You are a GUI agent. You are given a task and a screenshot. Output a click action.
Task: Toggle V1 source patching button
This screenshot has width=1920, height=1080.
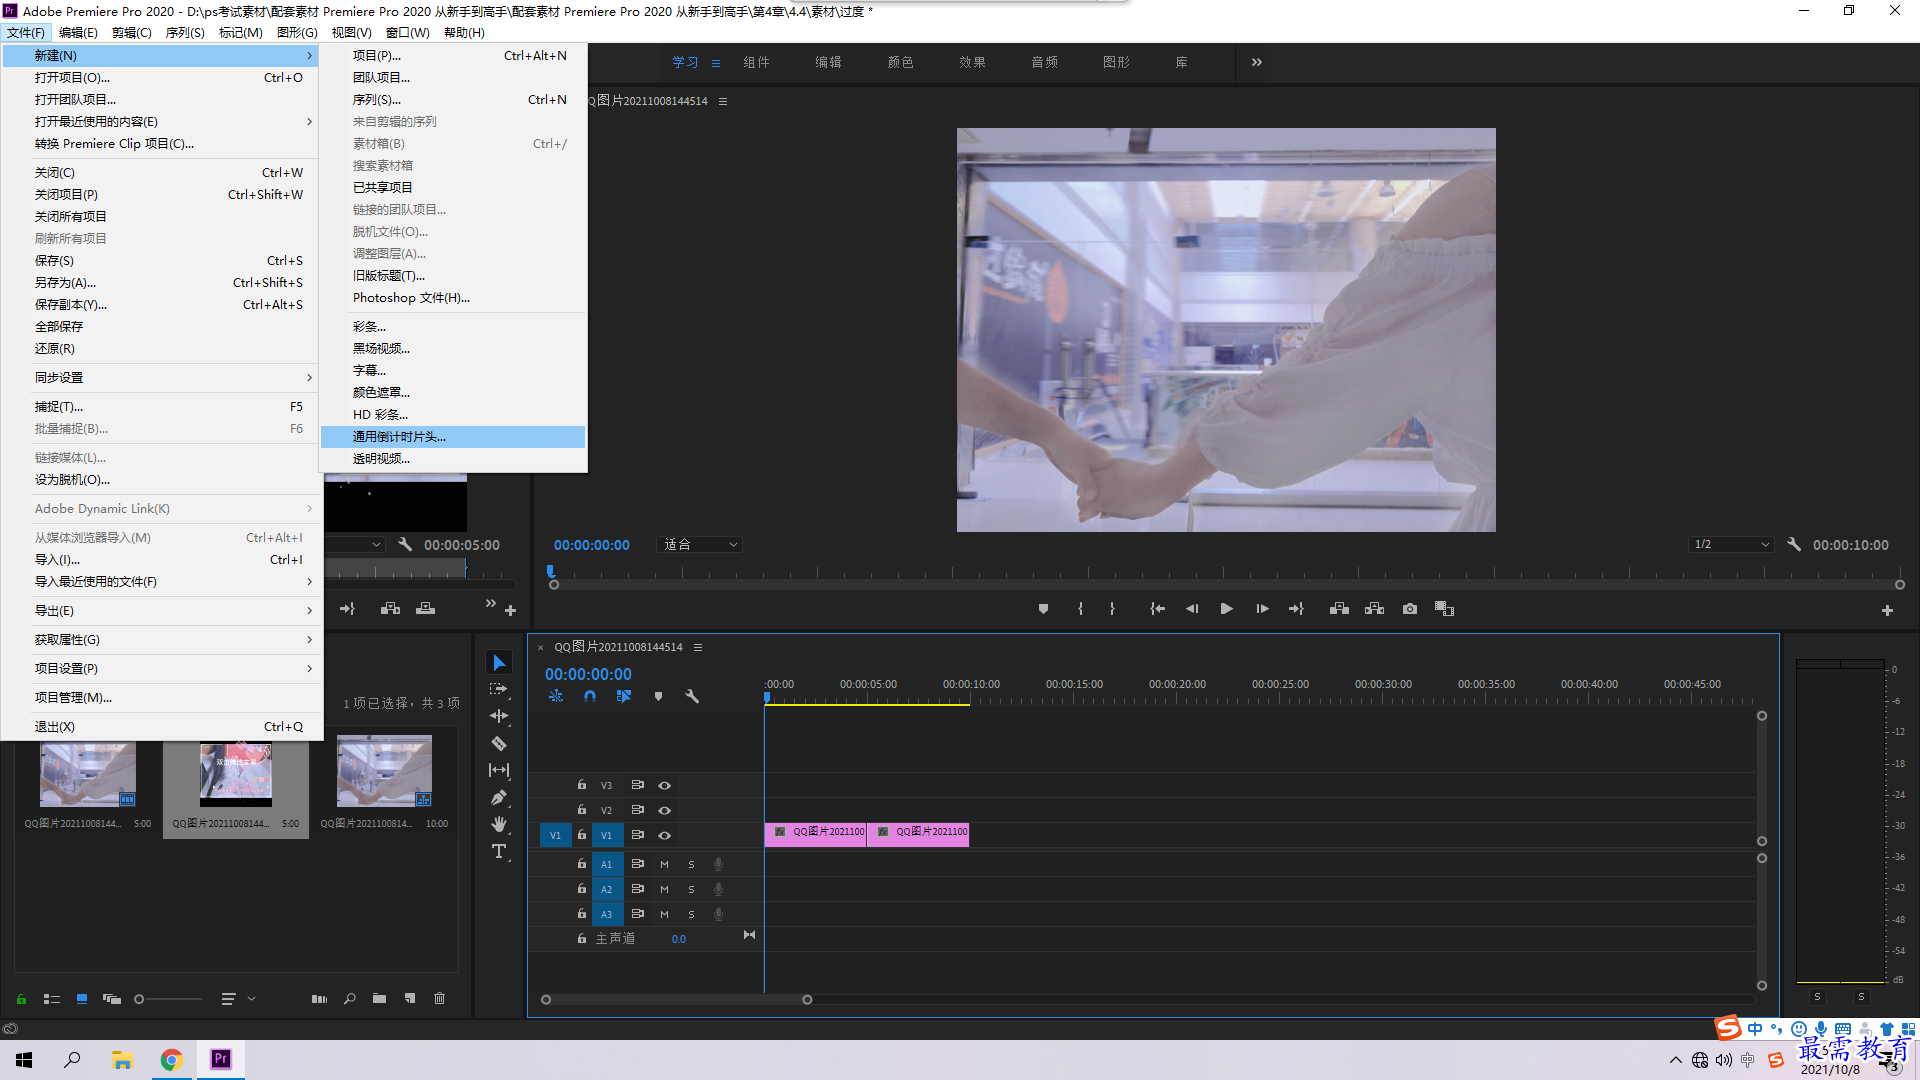point(555,835)
